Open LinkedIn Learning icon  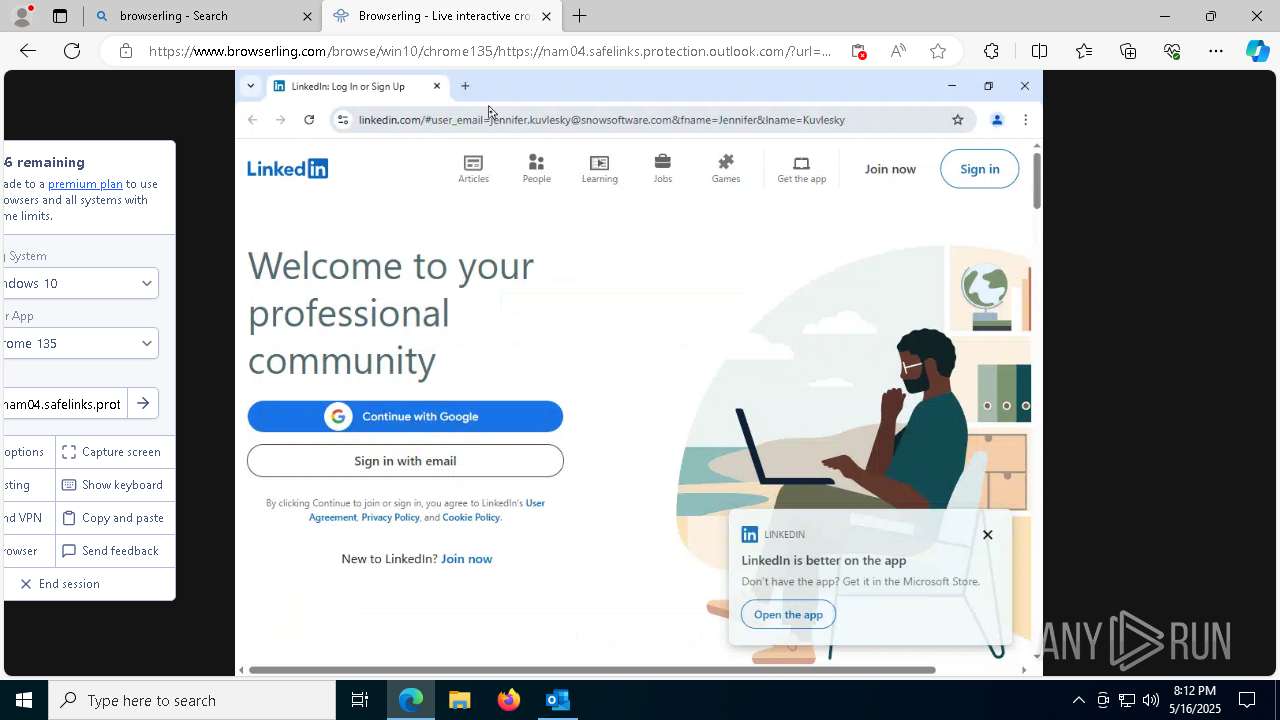[599, 168]
